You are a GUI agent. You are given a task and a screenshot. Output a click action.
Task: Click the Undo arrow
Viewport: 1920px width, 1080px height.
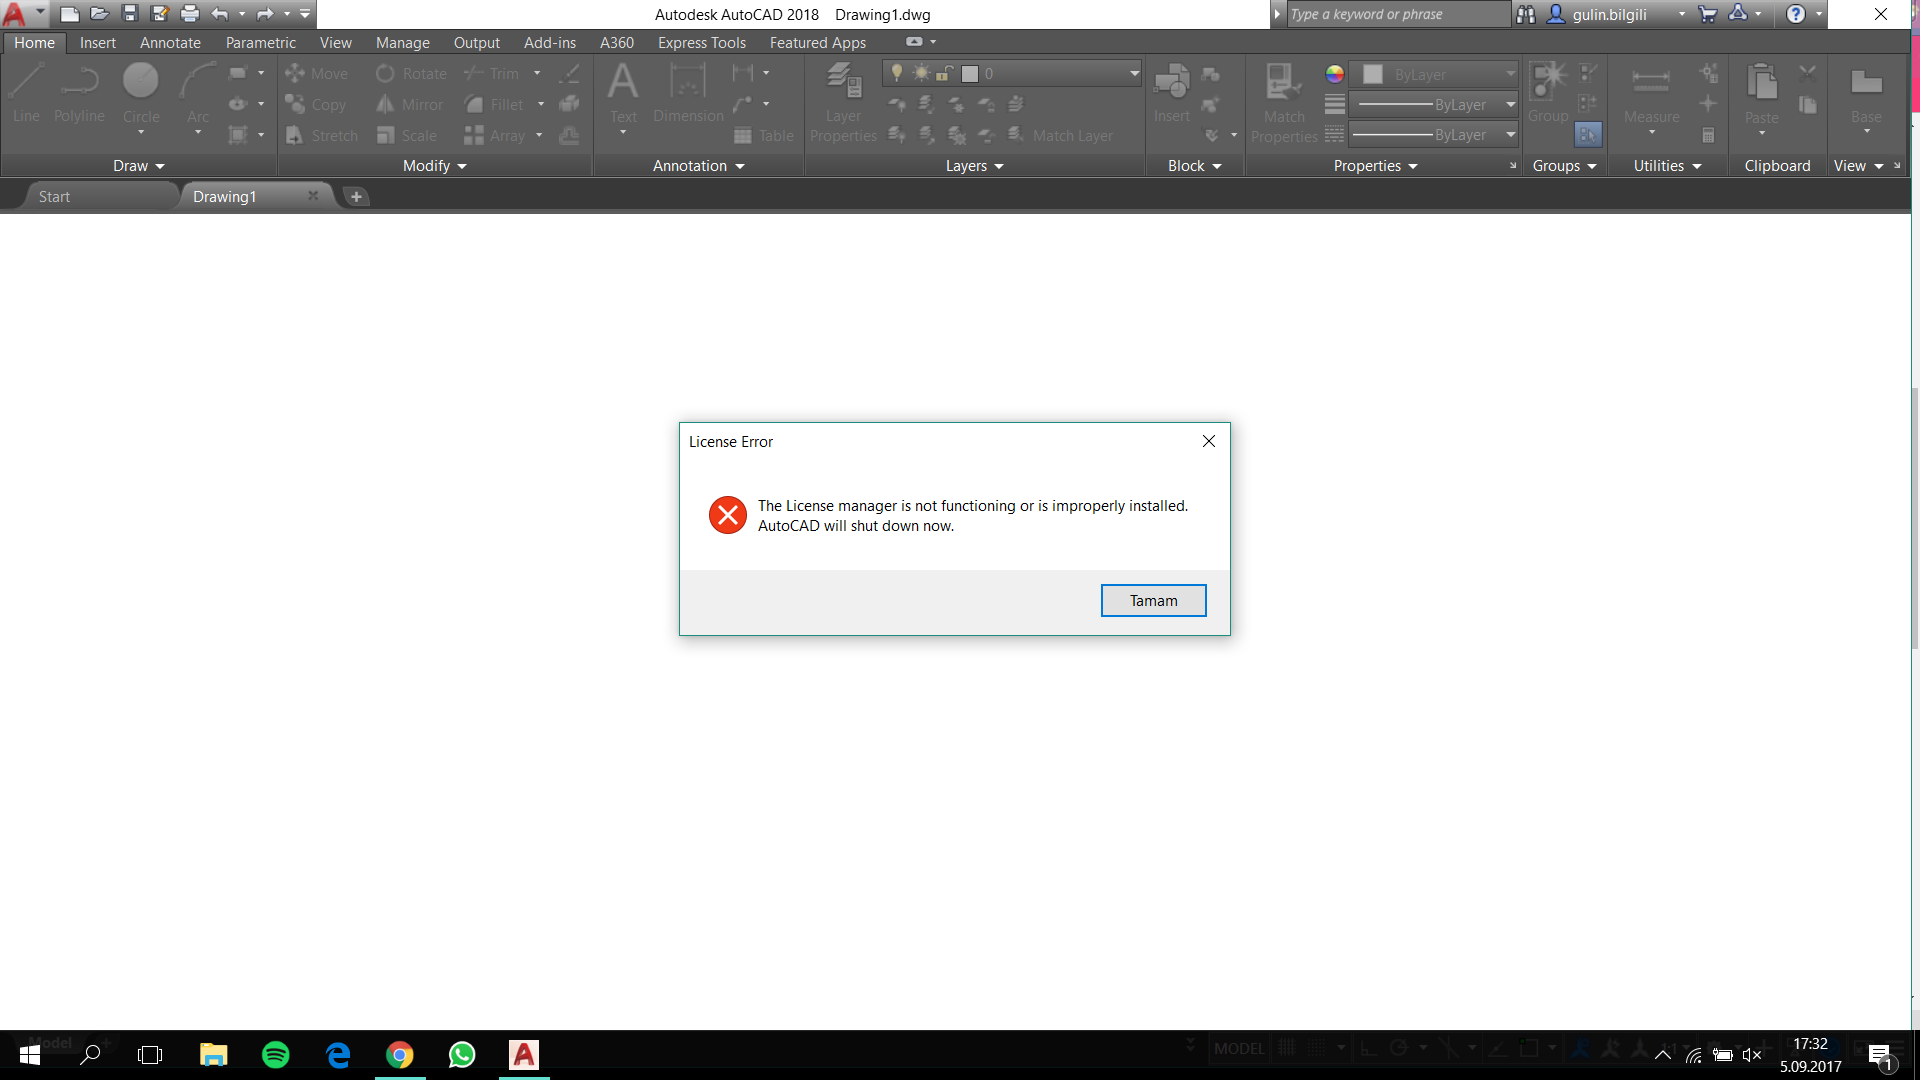[220, 14]
